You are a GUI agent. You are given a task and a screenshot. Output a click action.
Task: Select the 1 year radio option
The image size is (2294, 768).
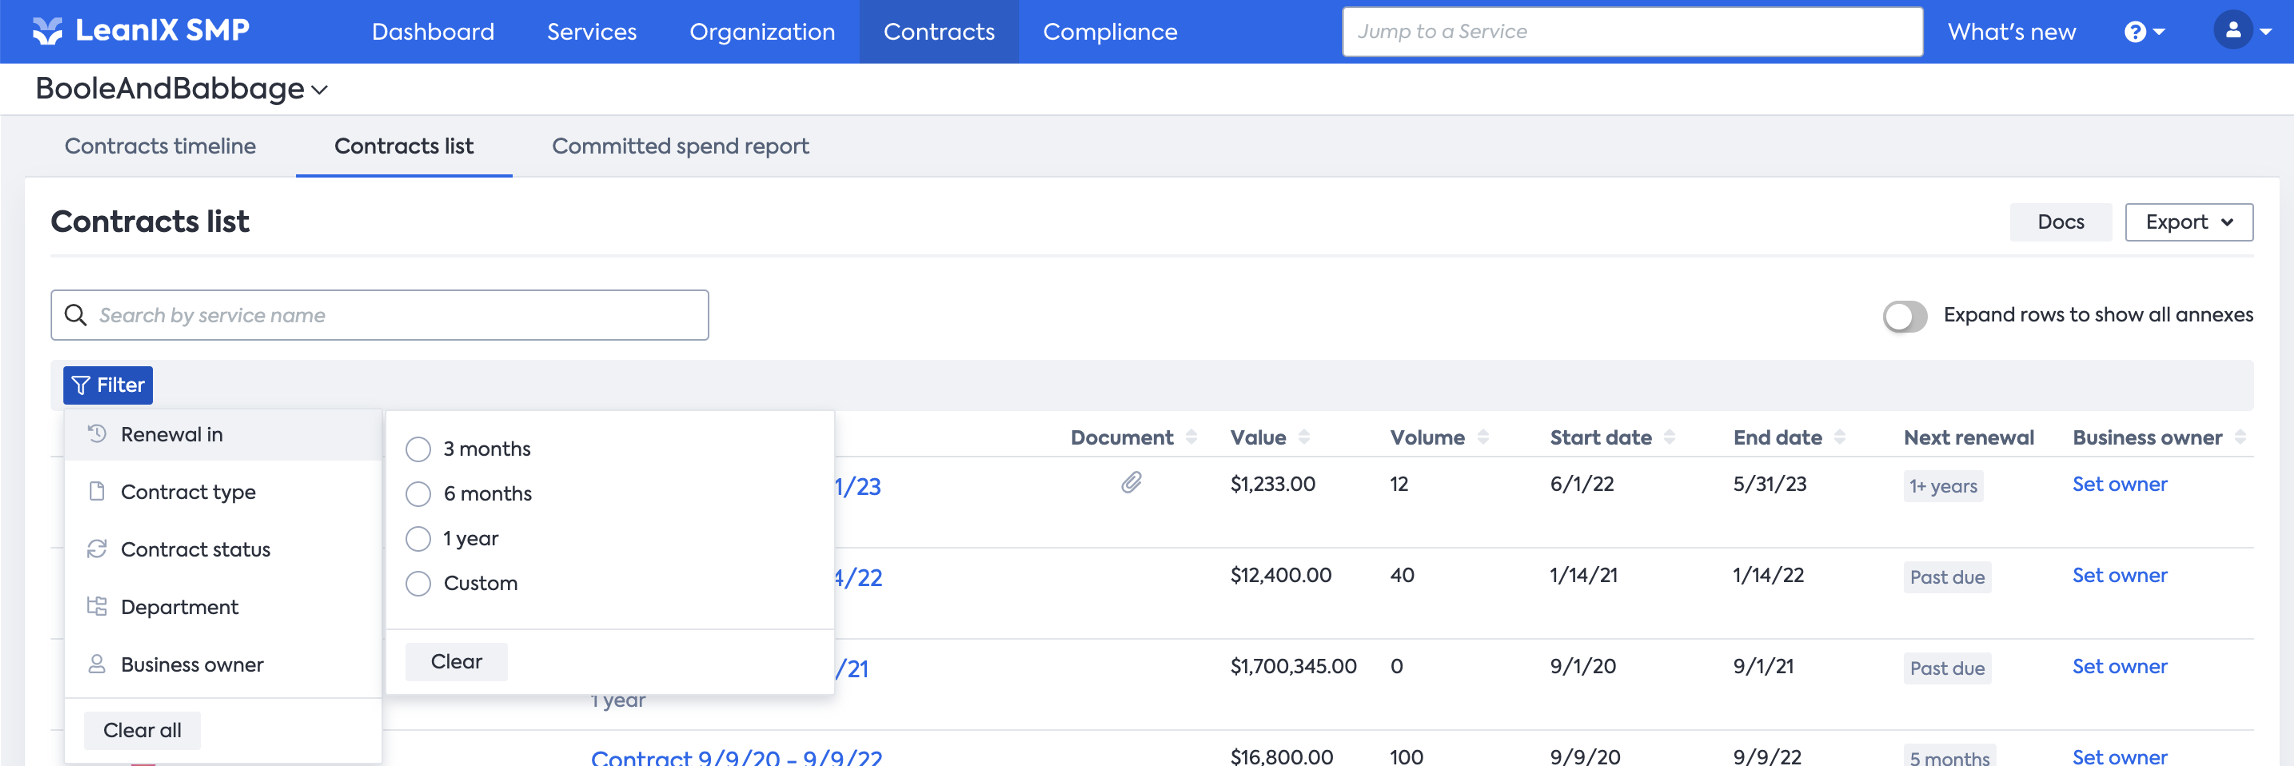point(418,539)
